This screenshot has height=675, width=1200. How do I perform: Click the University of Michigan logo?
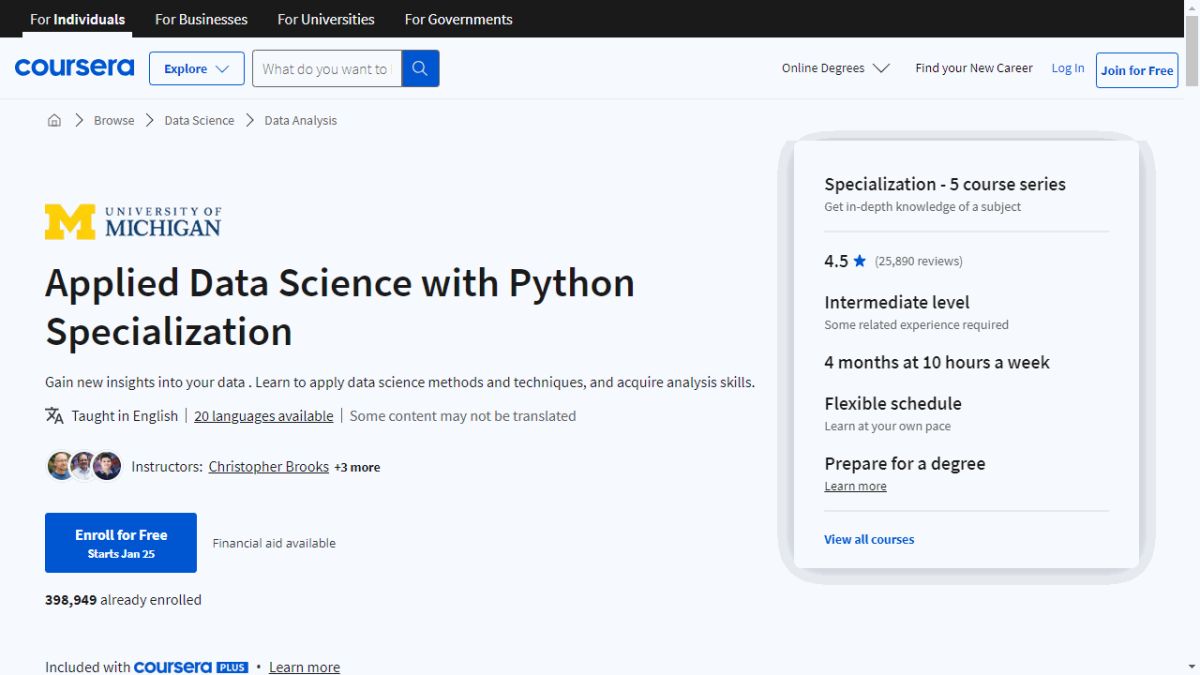pos(133,222)
